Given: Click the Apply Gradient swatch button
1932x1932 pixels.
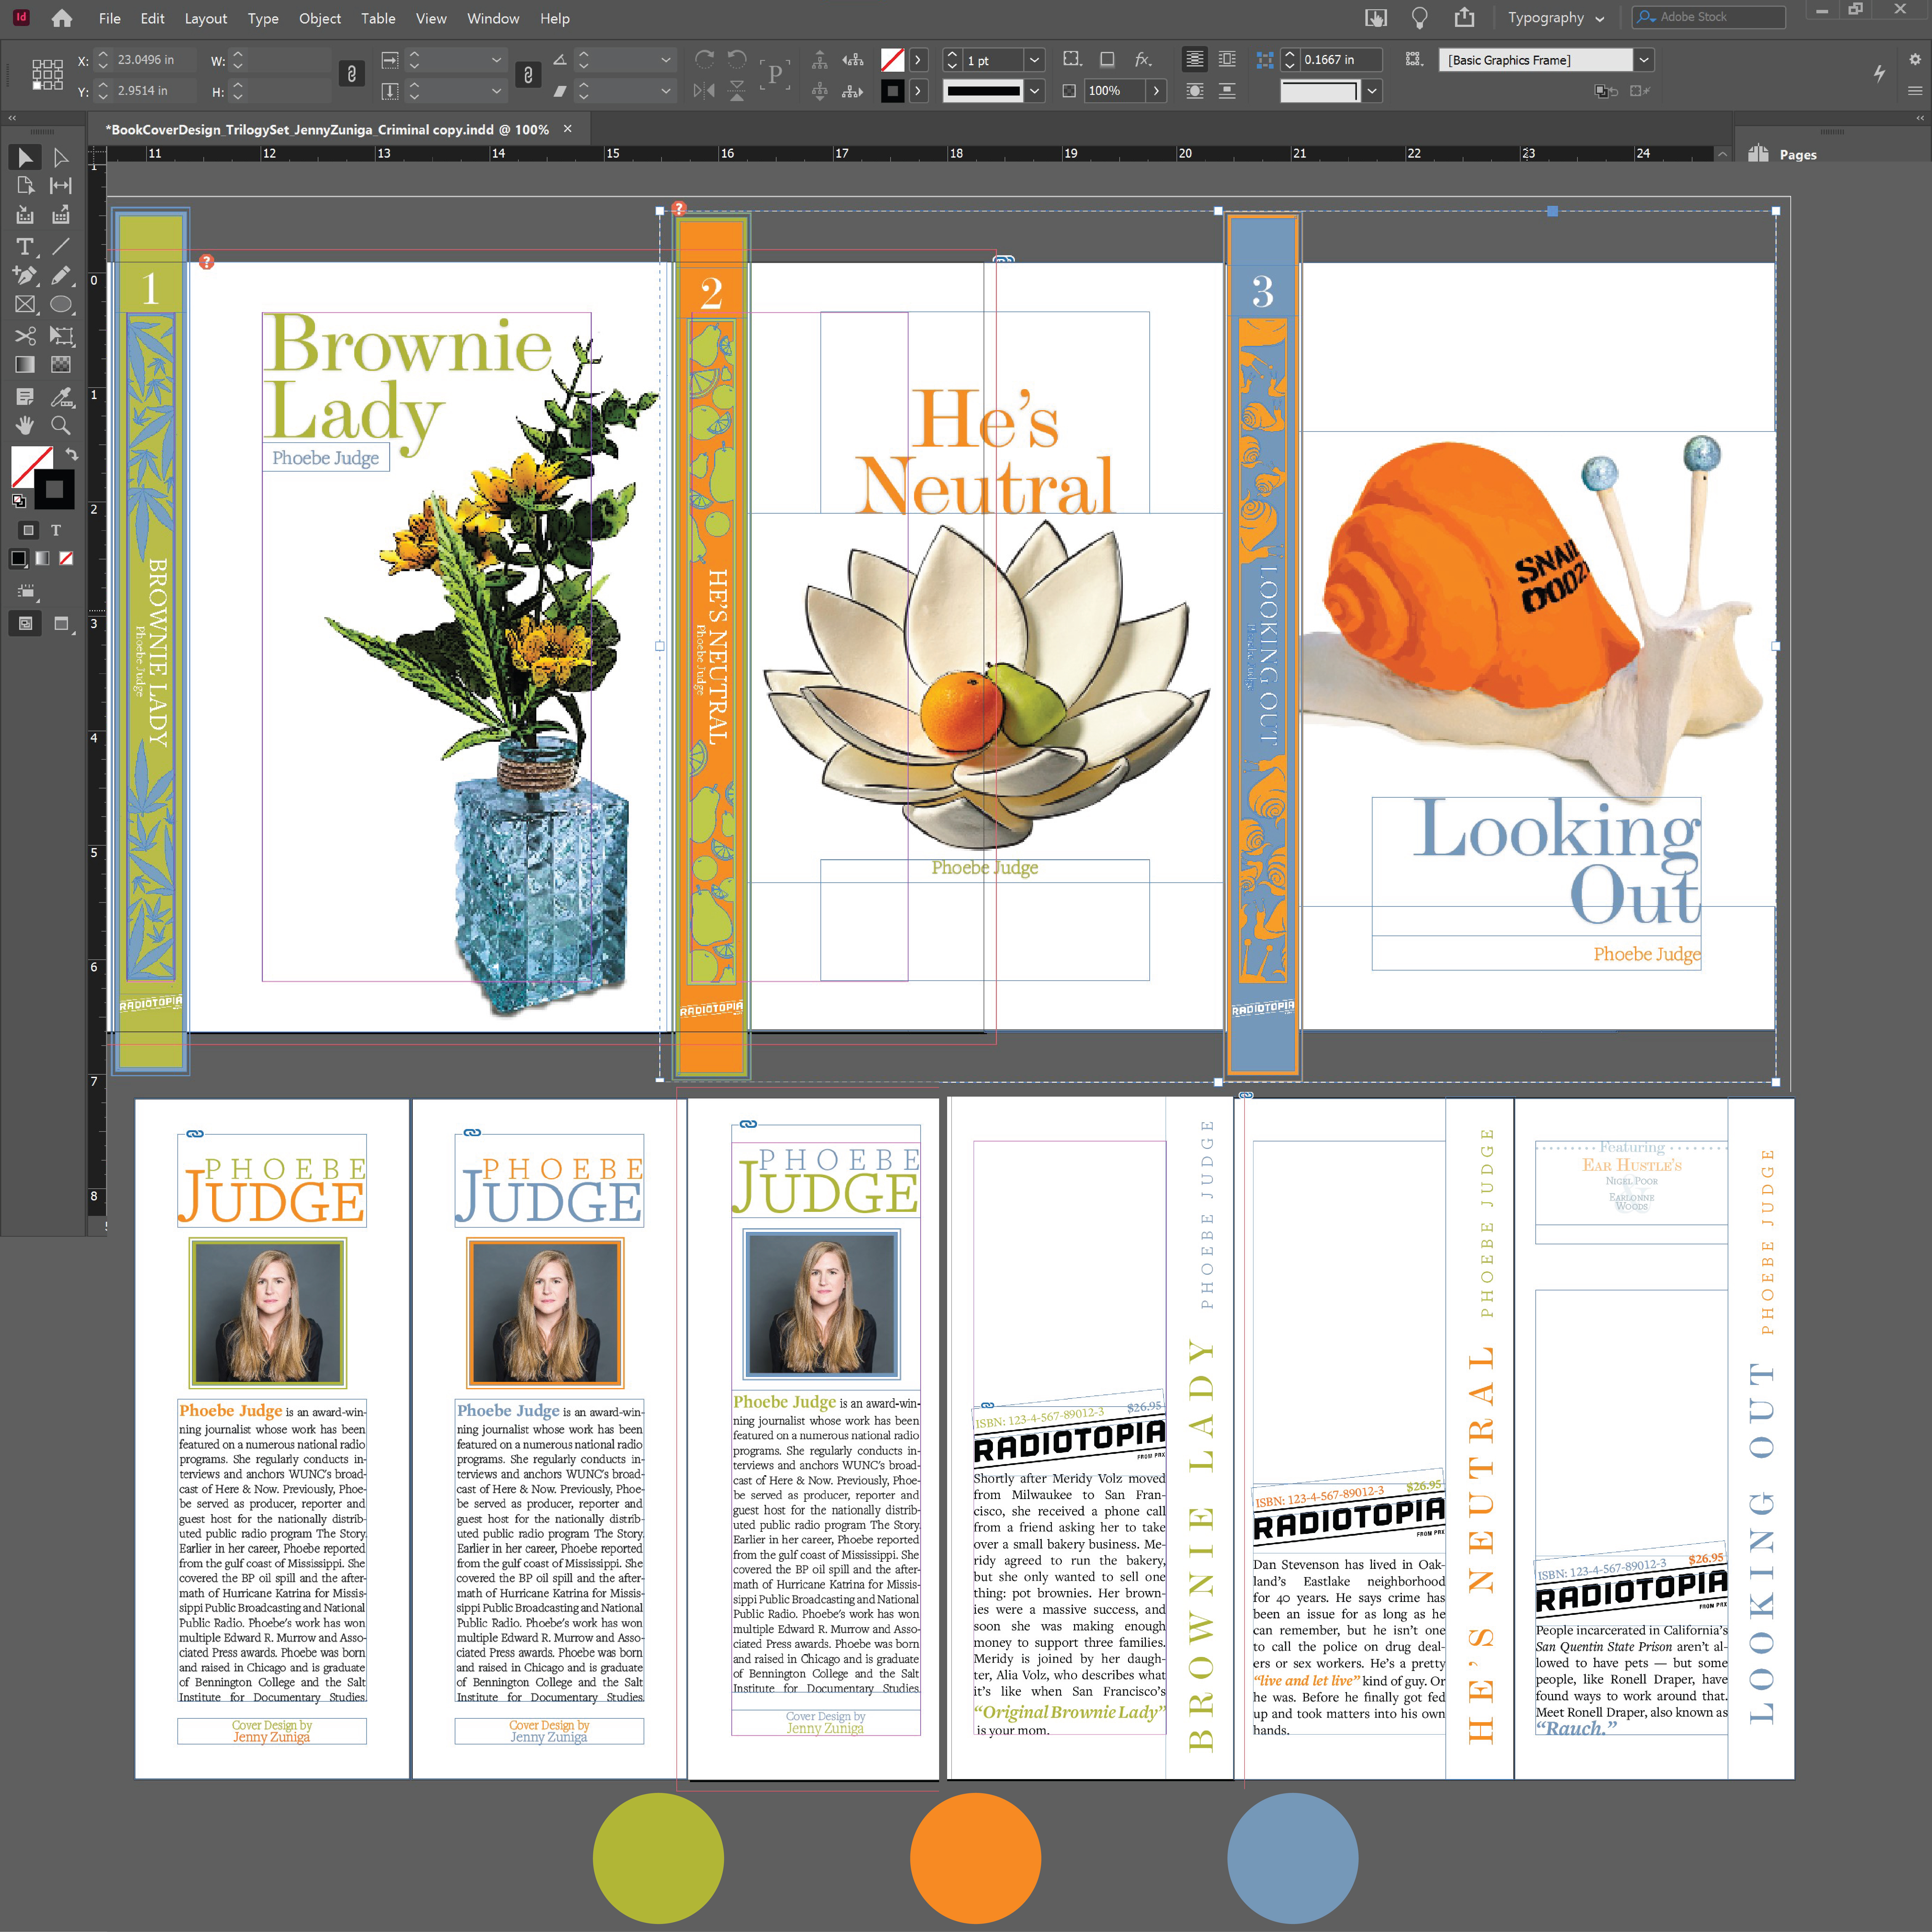Looking at the screenshot, I should point(42,558).
